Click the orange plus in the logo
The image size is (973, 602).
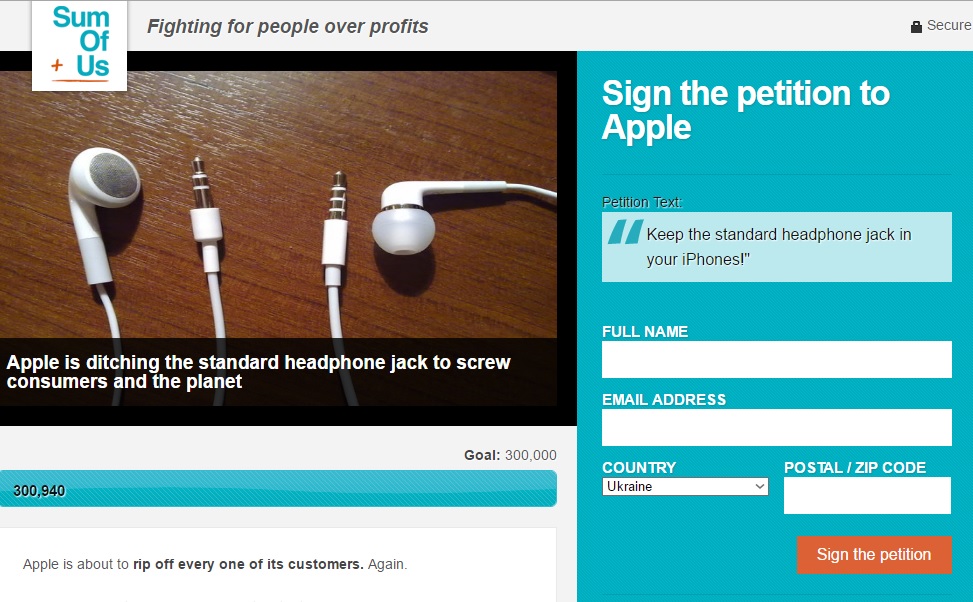pyautogui.click(x=57, y=65)
